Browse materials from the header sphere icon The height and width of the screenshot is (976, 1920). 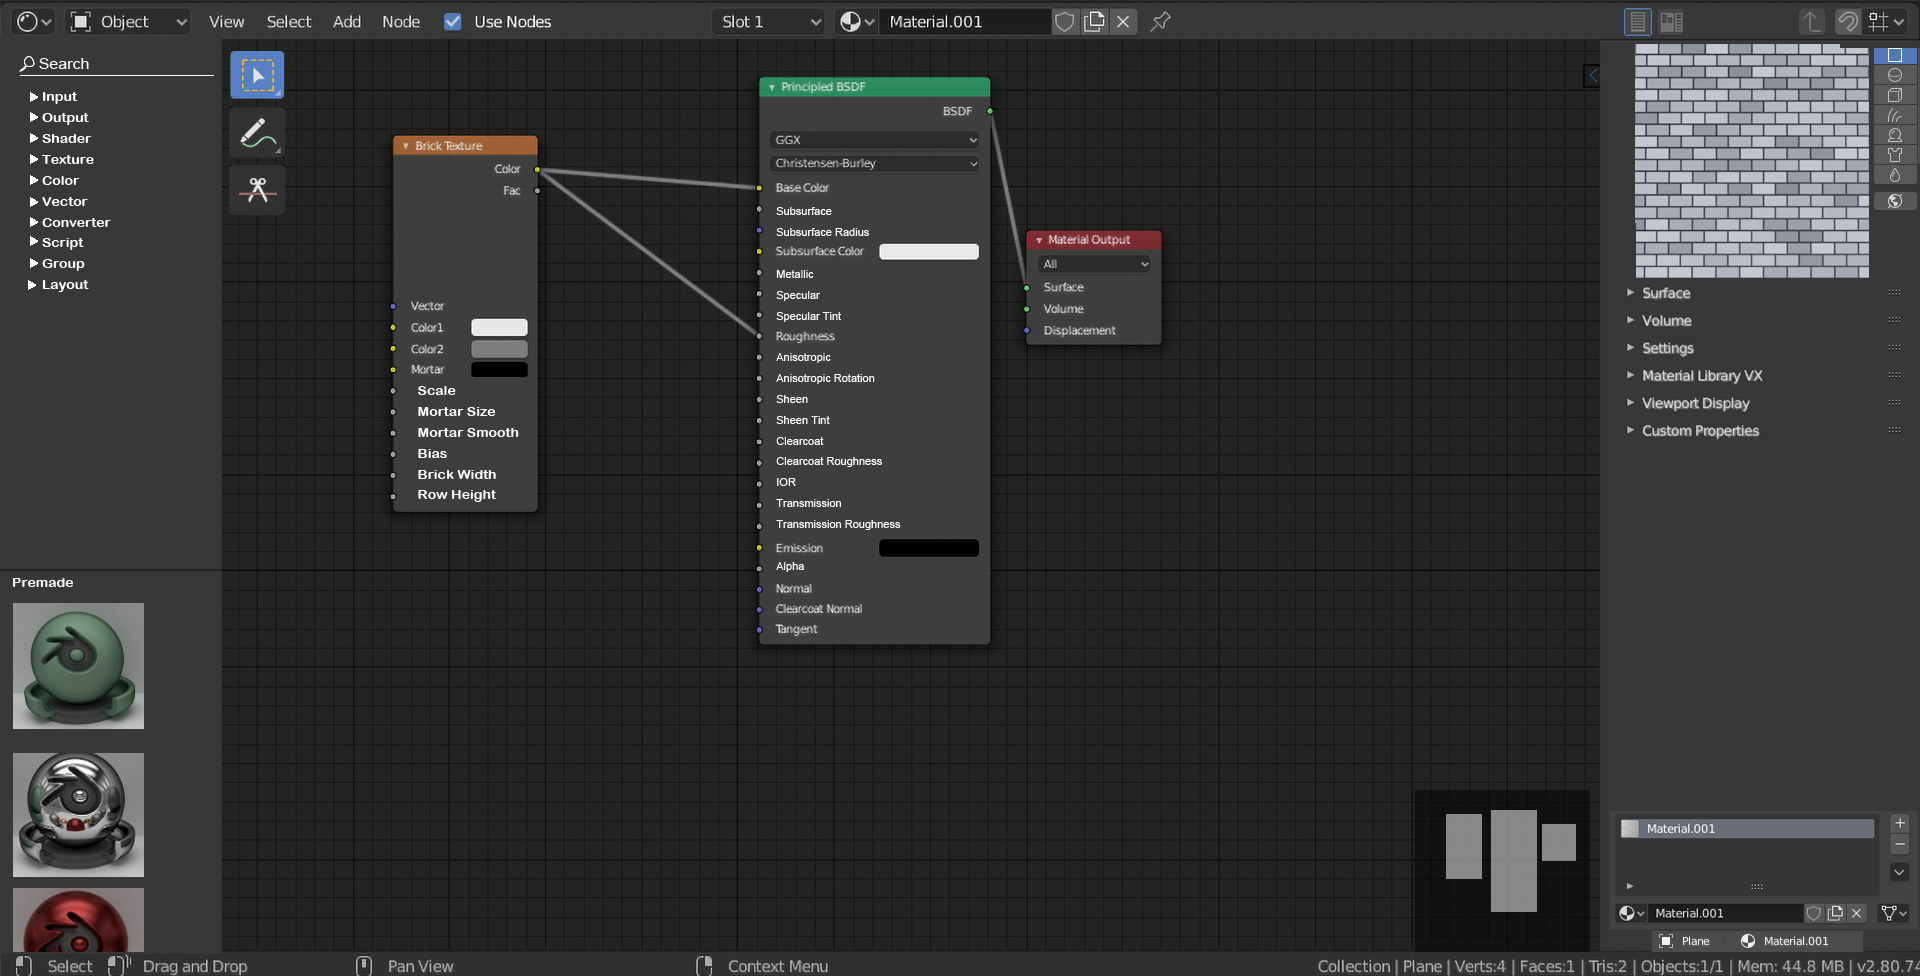pyautogui.click(x=857, y=21)
